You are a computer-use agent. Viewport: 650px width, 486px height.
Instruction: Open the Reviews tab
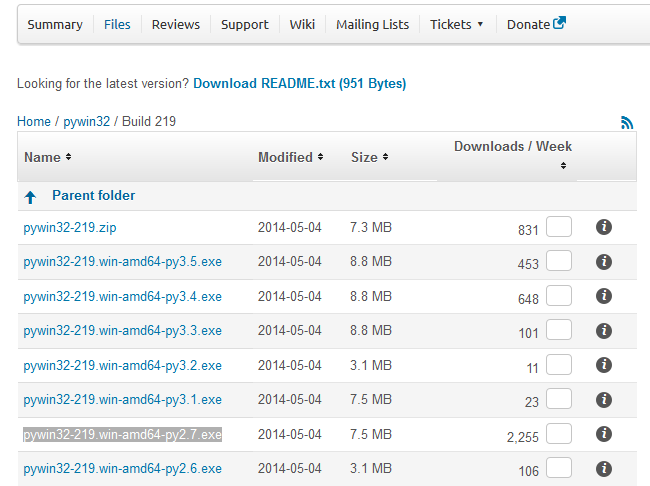point(175,24)
